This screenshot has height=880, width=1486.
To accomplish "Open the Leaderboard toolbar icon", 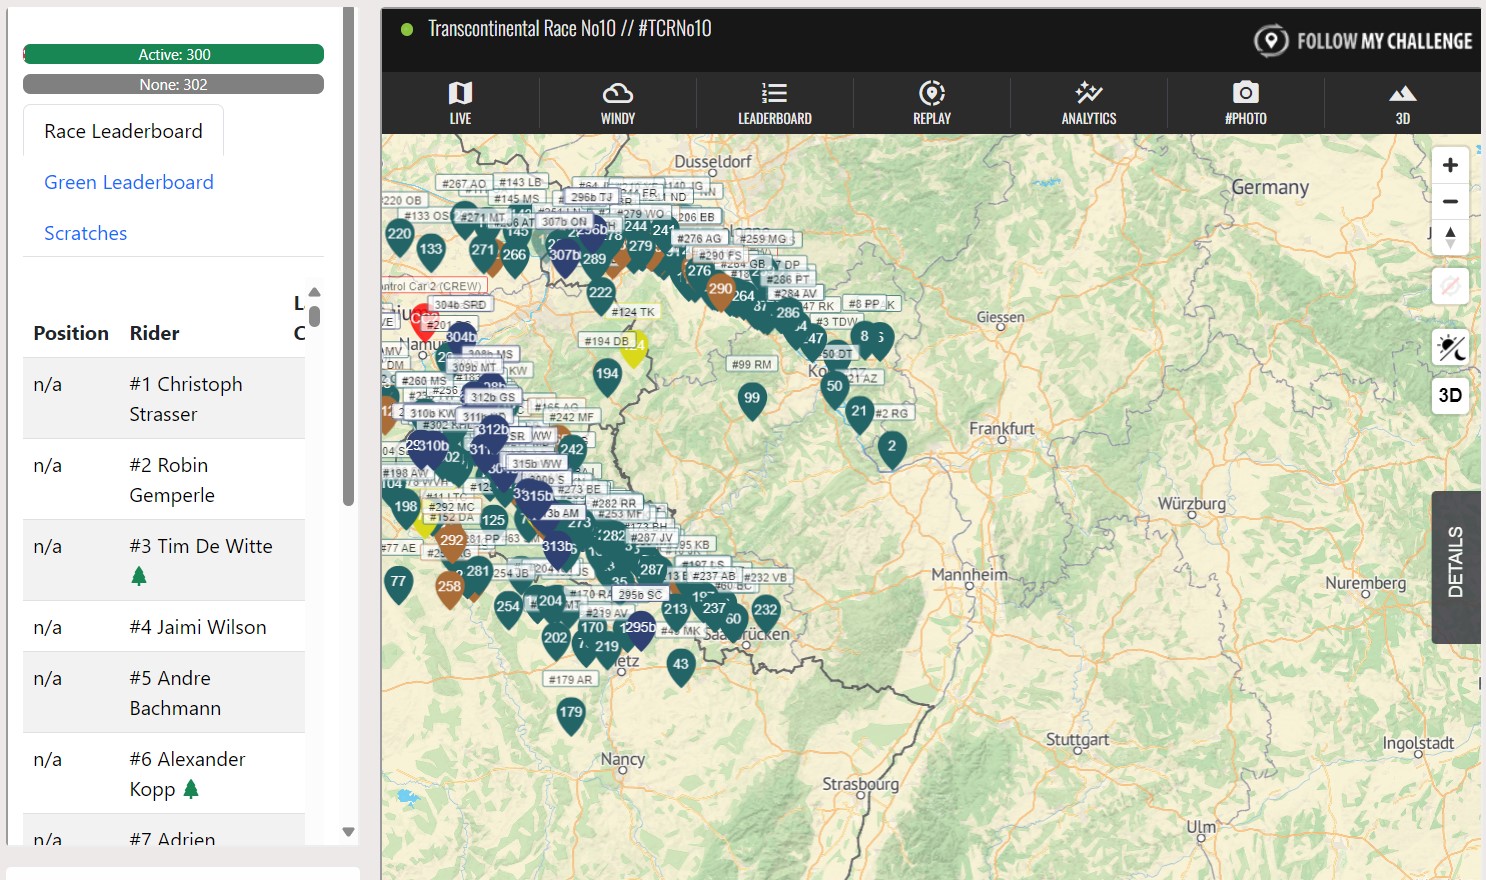I will point(774,103).
